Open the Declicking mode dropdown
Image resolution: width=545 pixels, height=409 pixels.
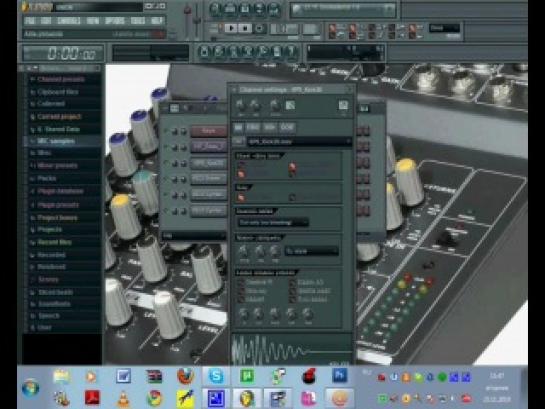click(x=273, y=222)
